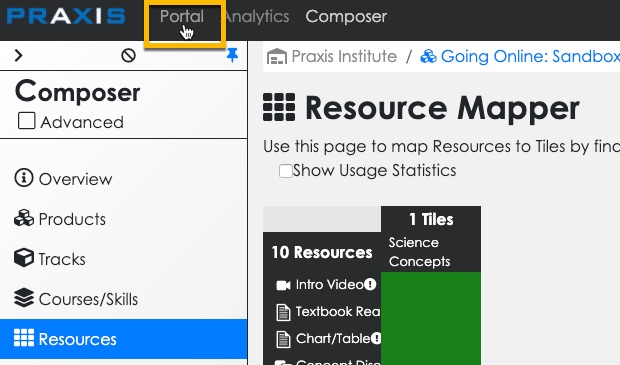This screenshot has height=365, width=620.
Task: Click the green cell beside Chart/Table
Action: pyautogui.click(x=431, y=339)
